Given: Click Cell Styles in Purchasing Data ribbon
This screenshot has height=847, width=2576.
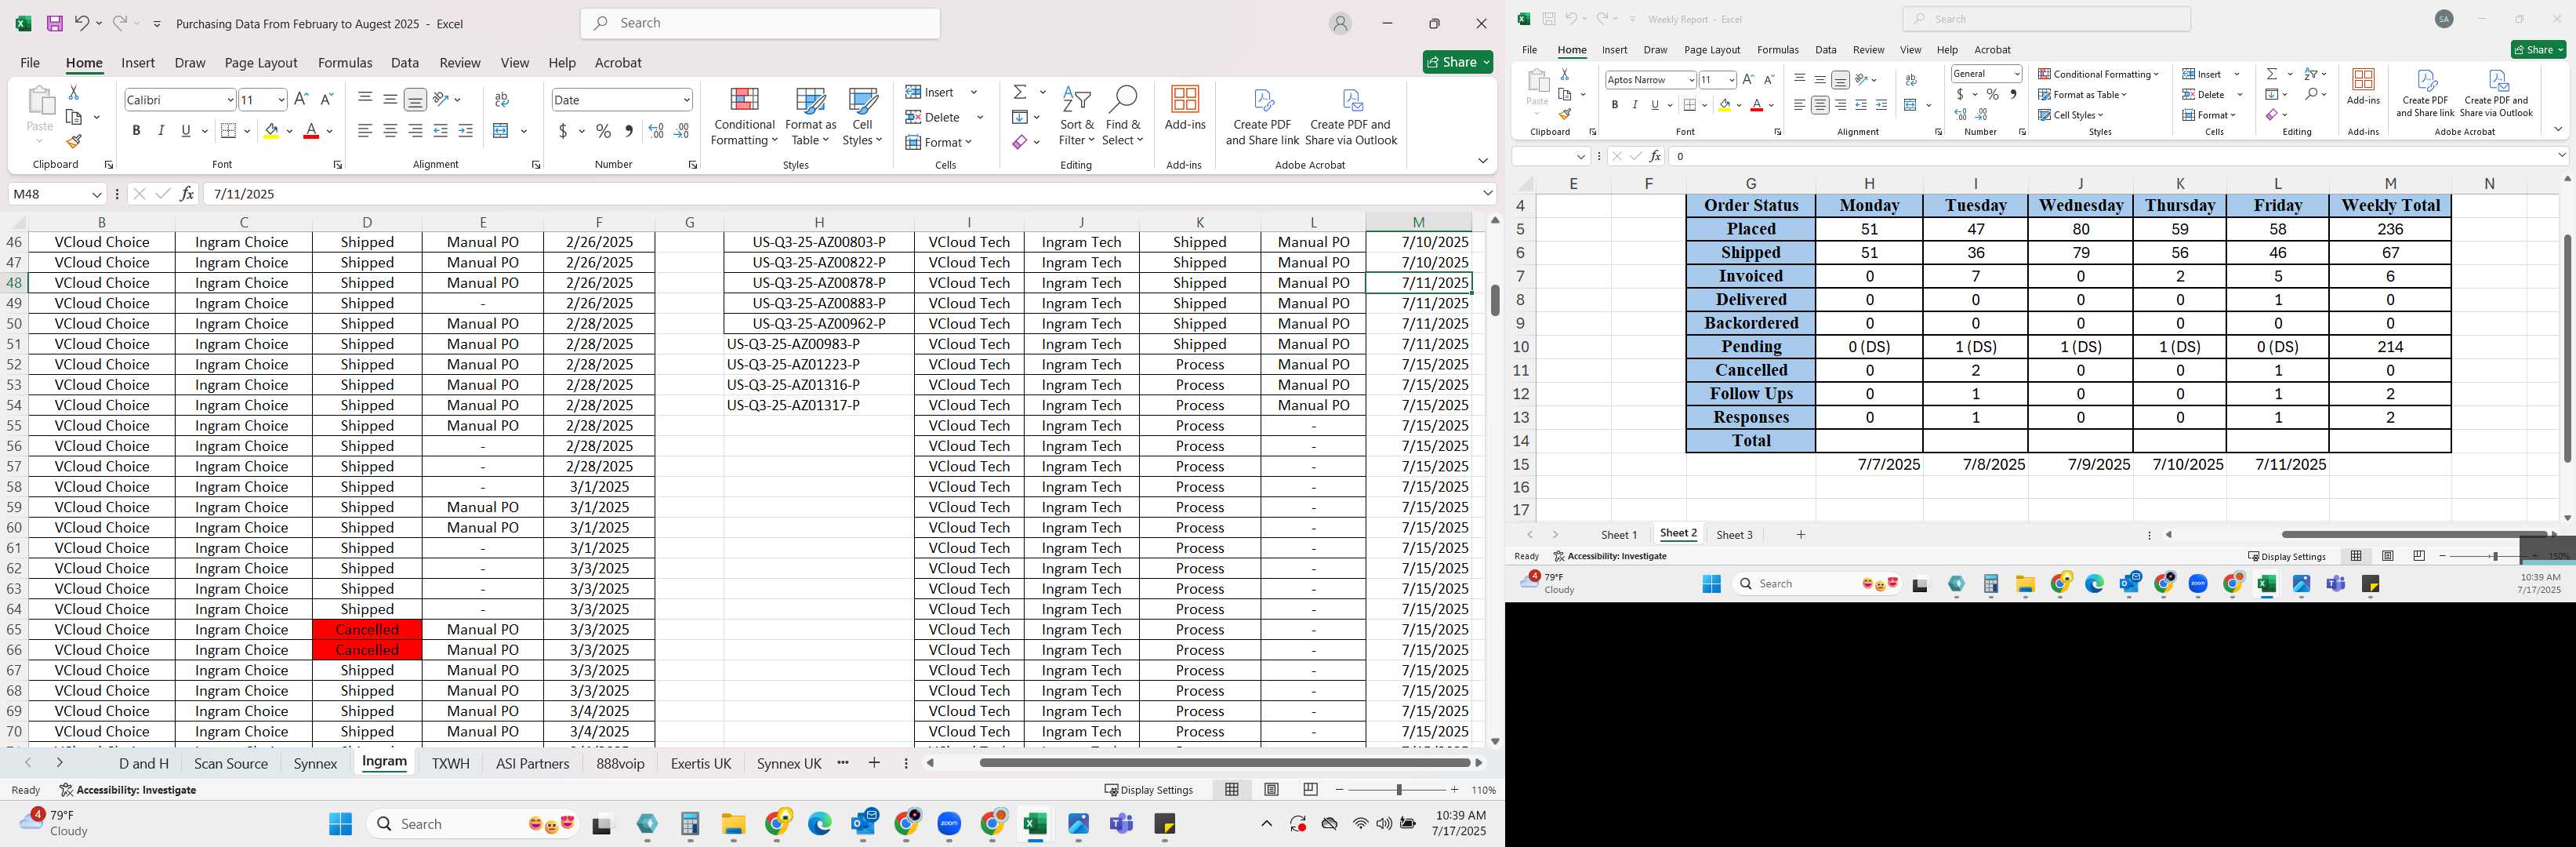Looking at the screenshot, I should click(x=862, y=117).
